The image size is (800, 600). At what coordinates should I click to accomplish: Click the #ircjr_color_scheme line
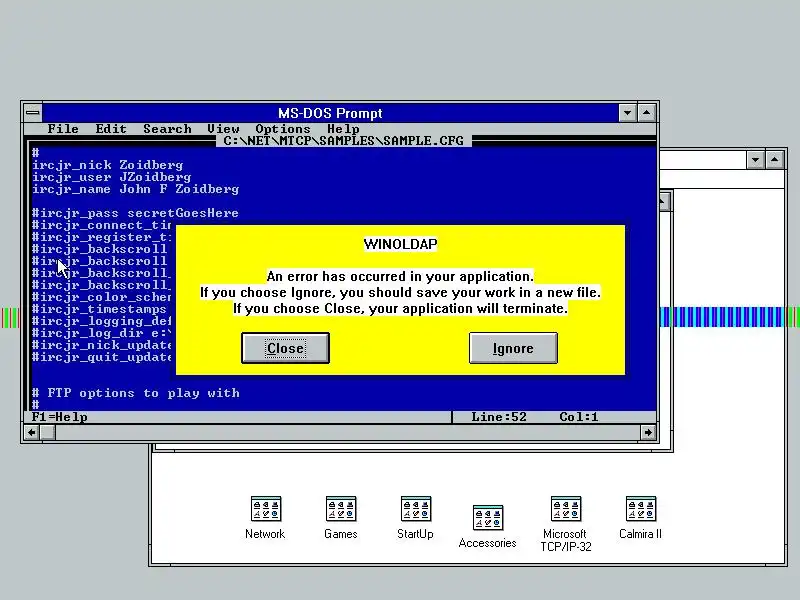102,297
